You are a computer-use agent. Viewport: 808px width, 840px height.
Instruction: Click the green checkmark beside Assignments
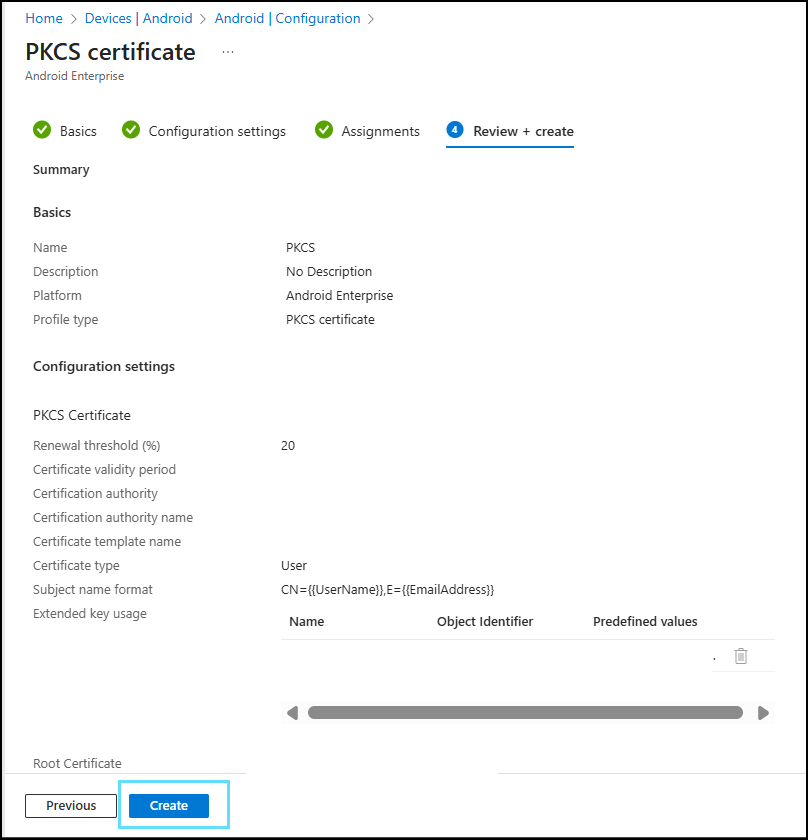324,130
